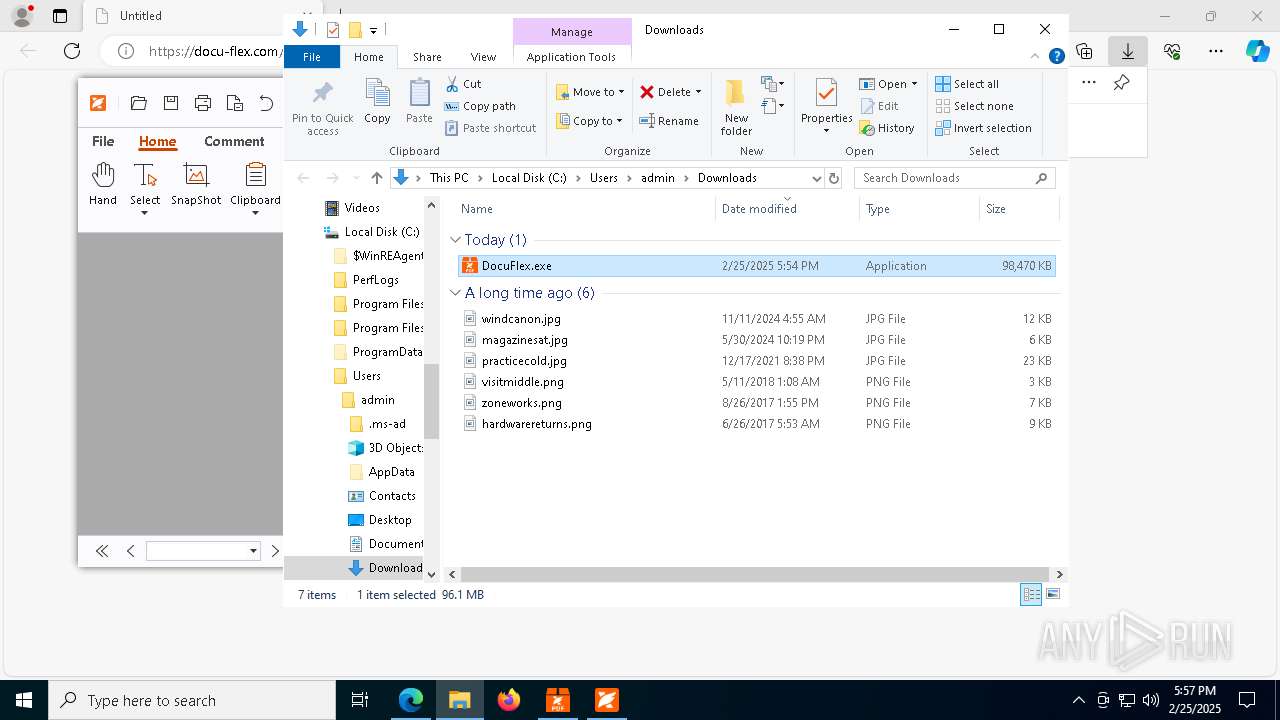1280x720 pixels.
Task: Click Select none in ribbon
Action: tap(974, 106)
